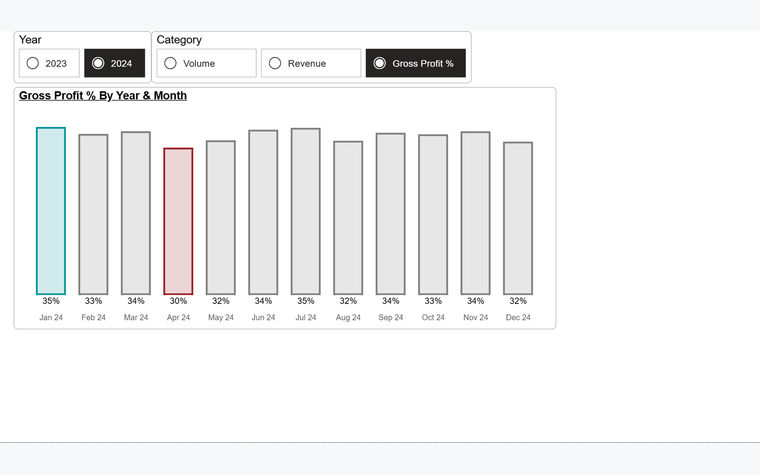This screenshot has width=760, height=475.
Task: Click the Category slicer header
Action: click(179, 40)
